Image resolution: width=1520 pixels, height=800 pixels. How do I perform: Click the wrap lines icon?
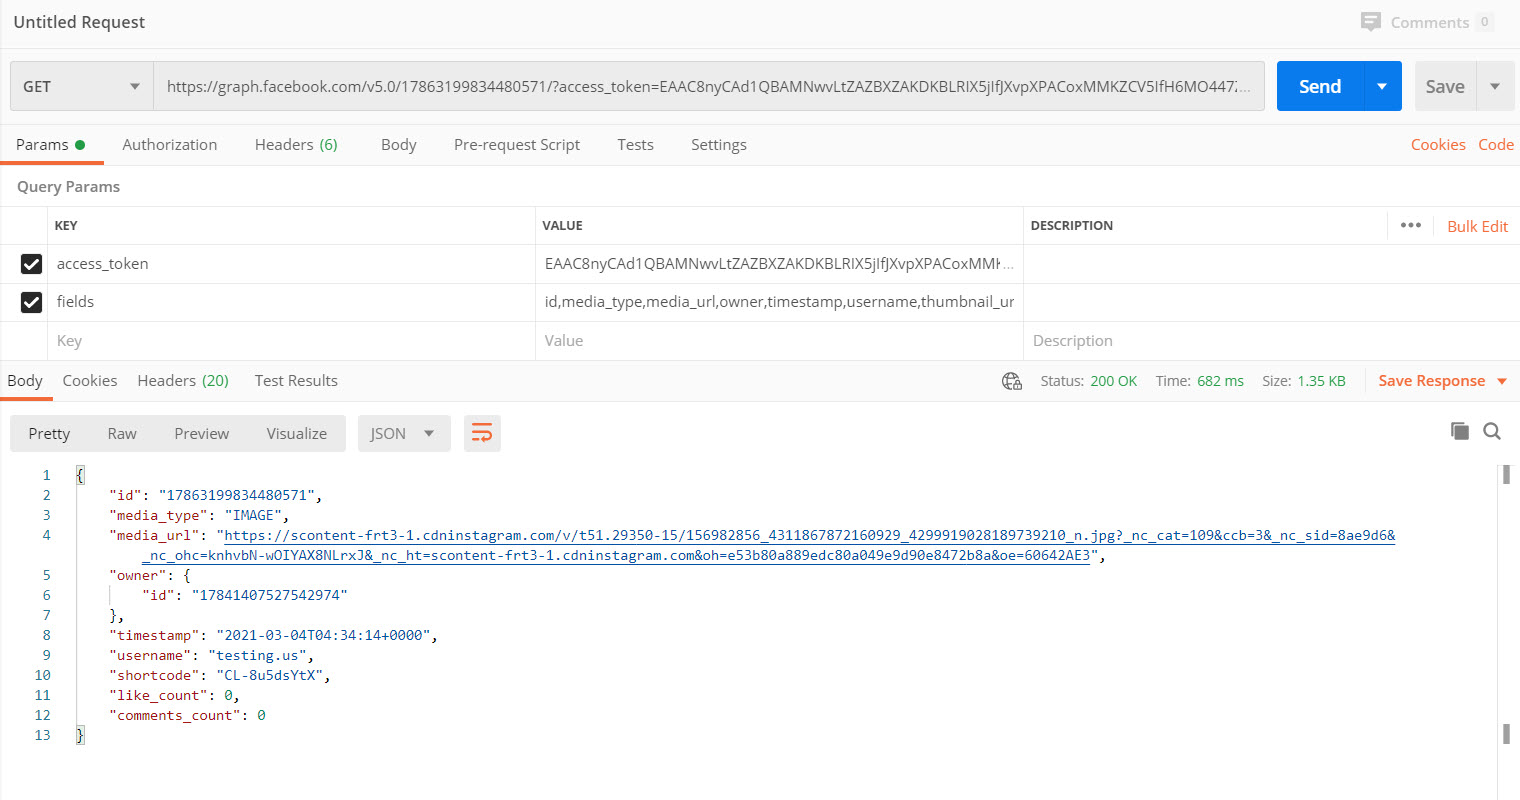tap(482, 433)
